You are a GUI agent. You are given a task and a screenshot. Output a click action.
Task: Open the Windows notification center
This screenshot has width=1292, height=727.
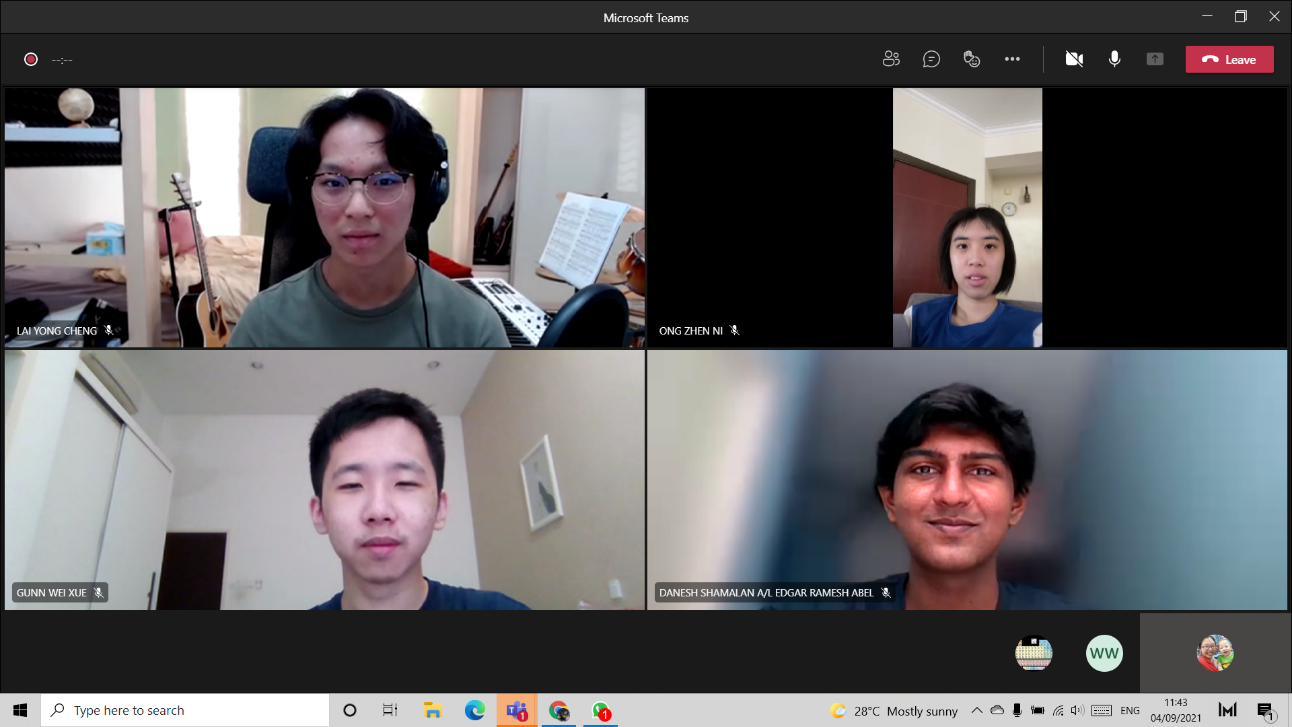click(x=1266, y=711)
